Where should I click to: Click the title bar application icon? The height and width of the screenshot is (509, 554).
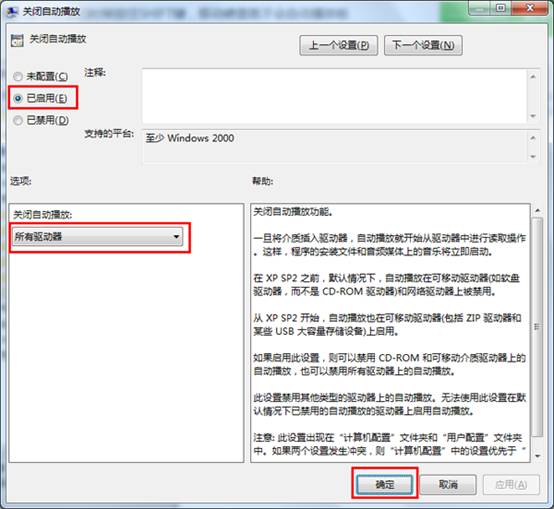point(12,11)
